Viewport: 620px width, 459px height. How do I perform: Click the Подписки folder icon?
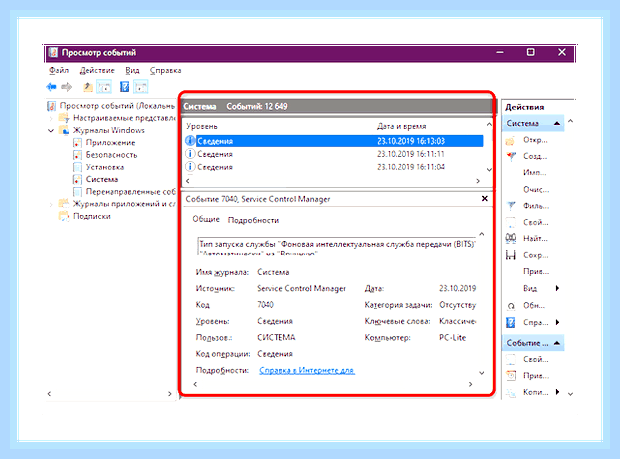click(x=64, y=216)
